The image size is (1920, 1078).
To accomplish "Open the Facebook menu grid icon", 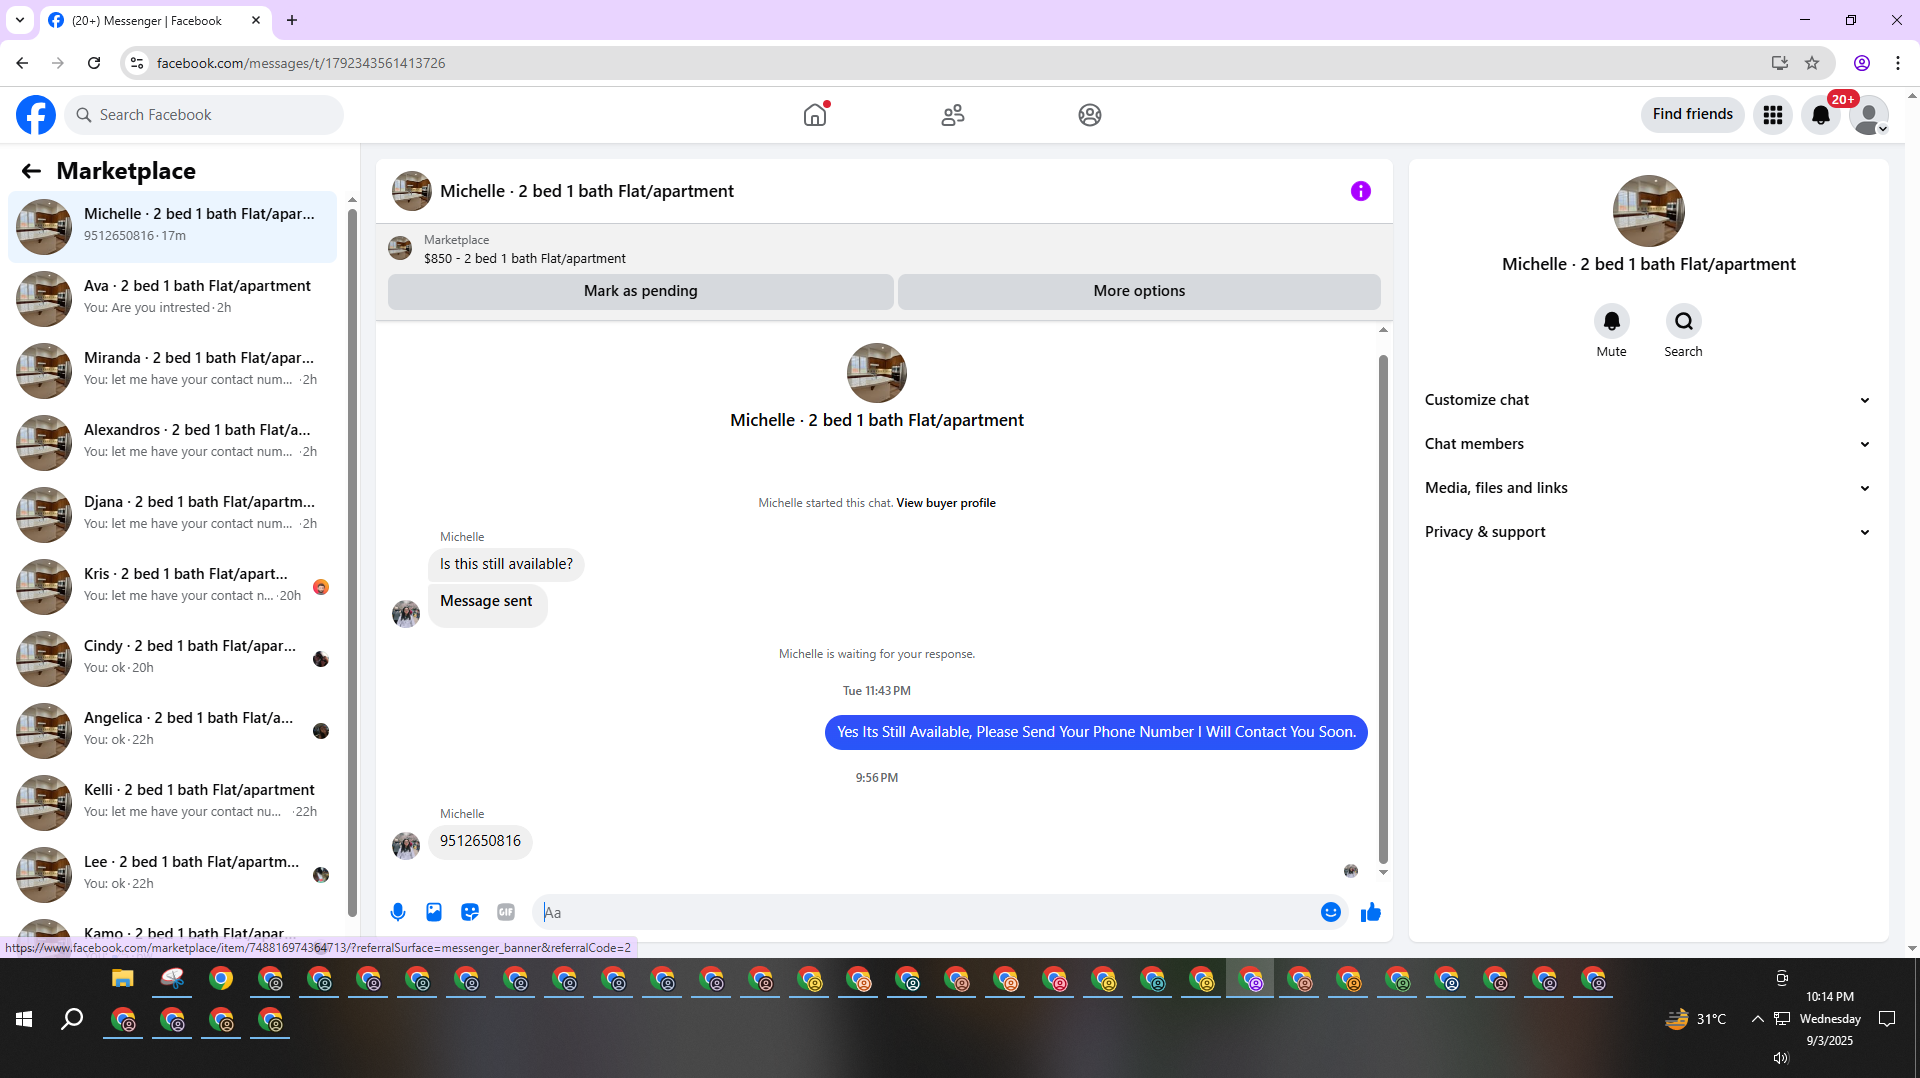I will coord(1773,115).
